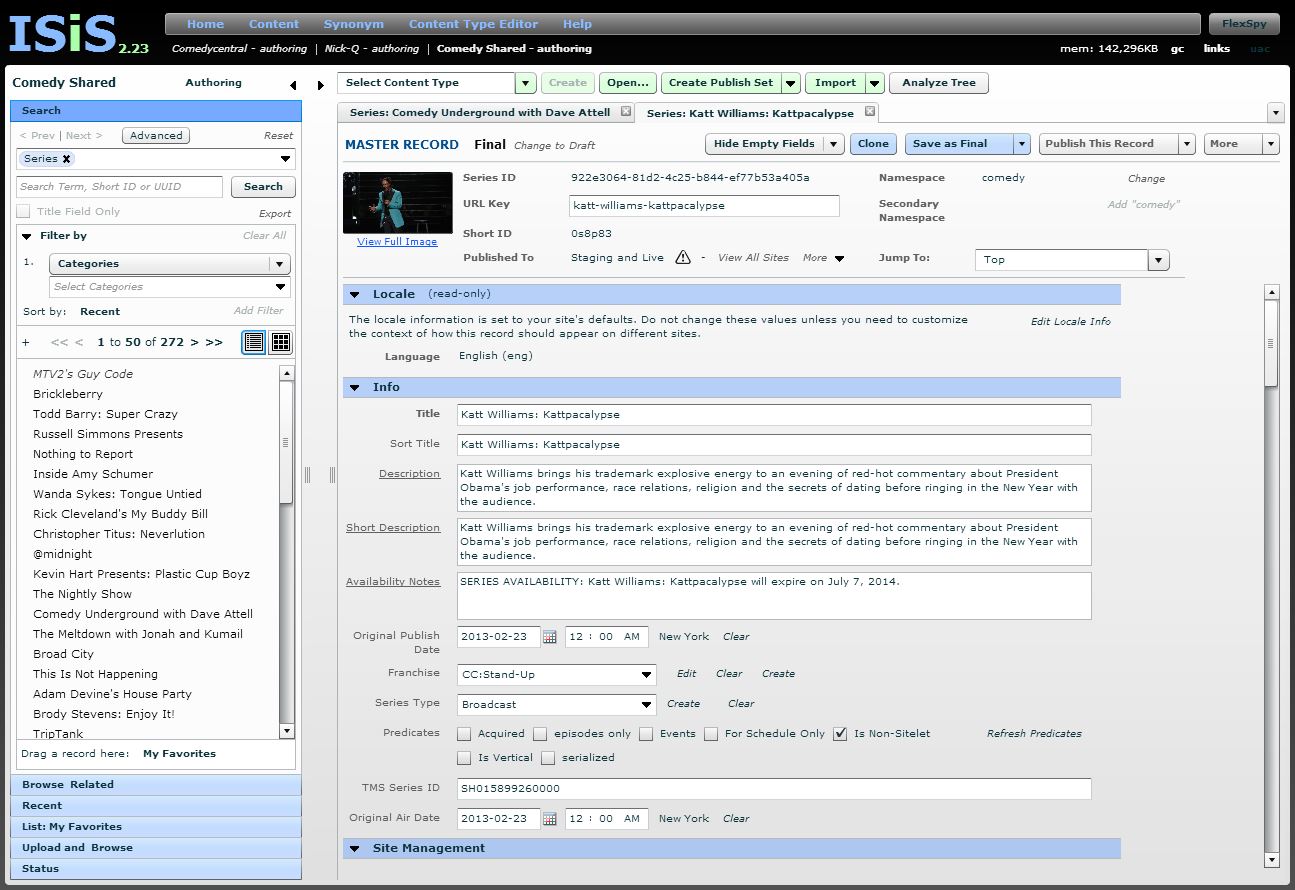The image size is (1295, 890).
Task: Open the Content Type Editor menu
Action: (x=473, y=24)
